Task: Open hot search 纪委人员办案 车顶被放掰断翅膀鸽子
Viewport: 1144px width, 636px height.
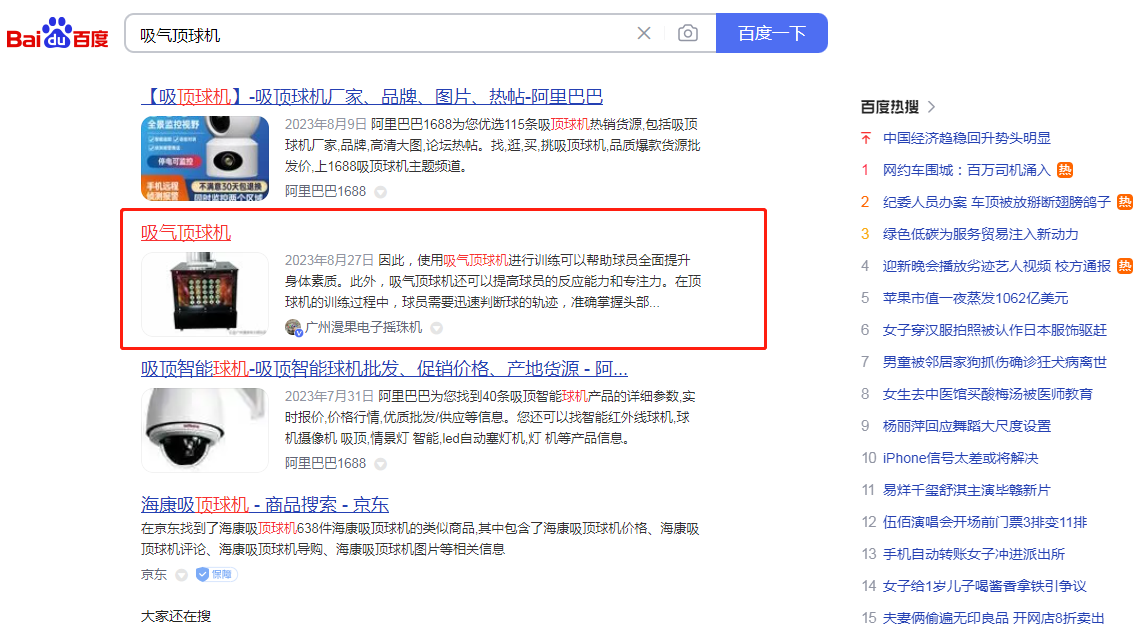Action: [x=997, y=202]
